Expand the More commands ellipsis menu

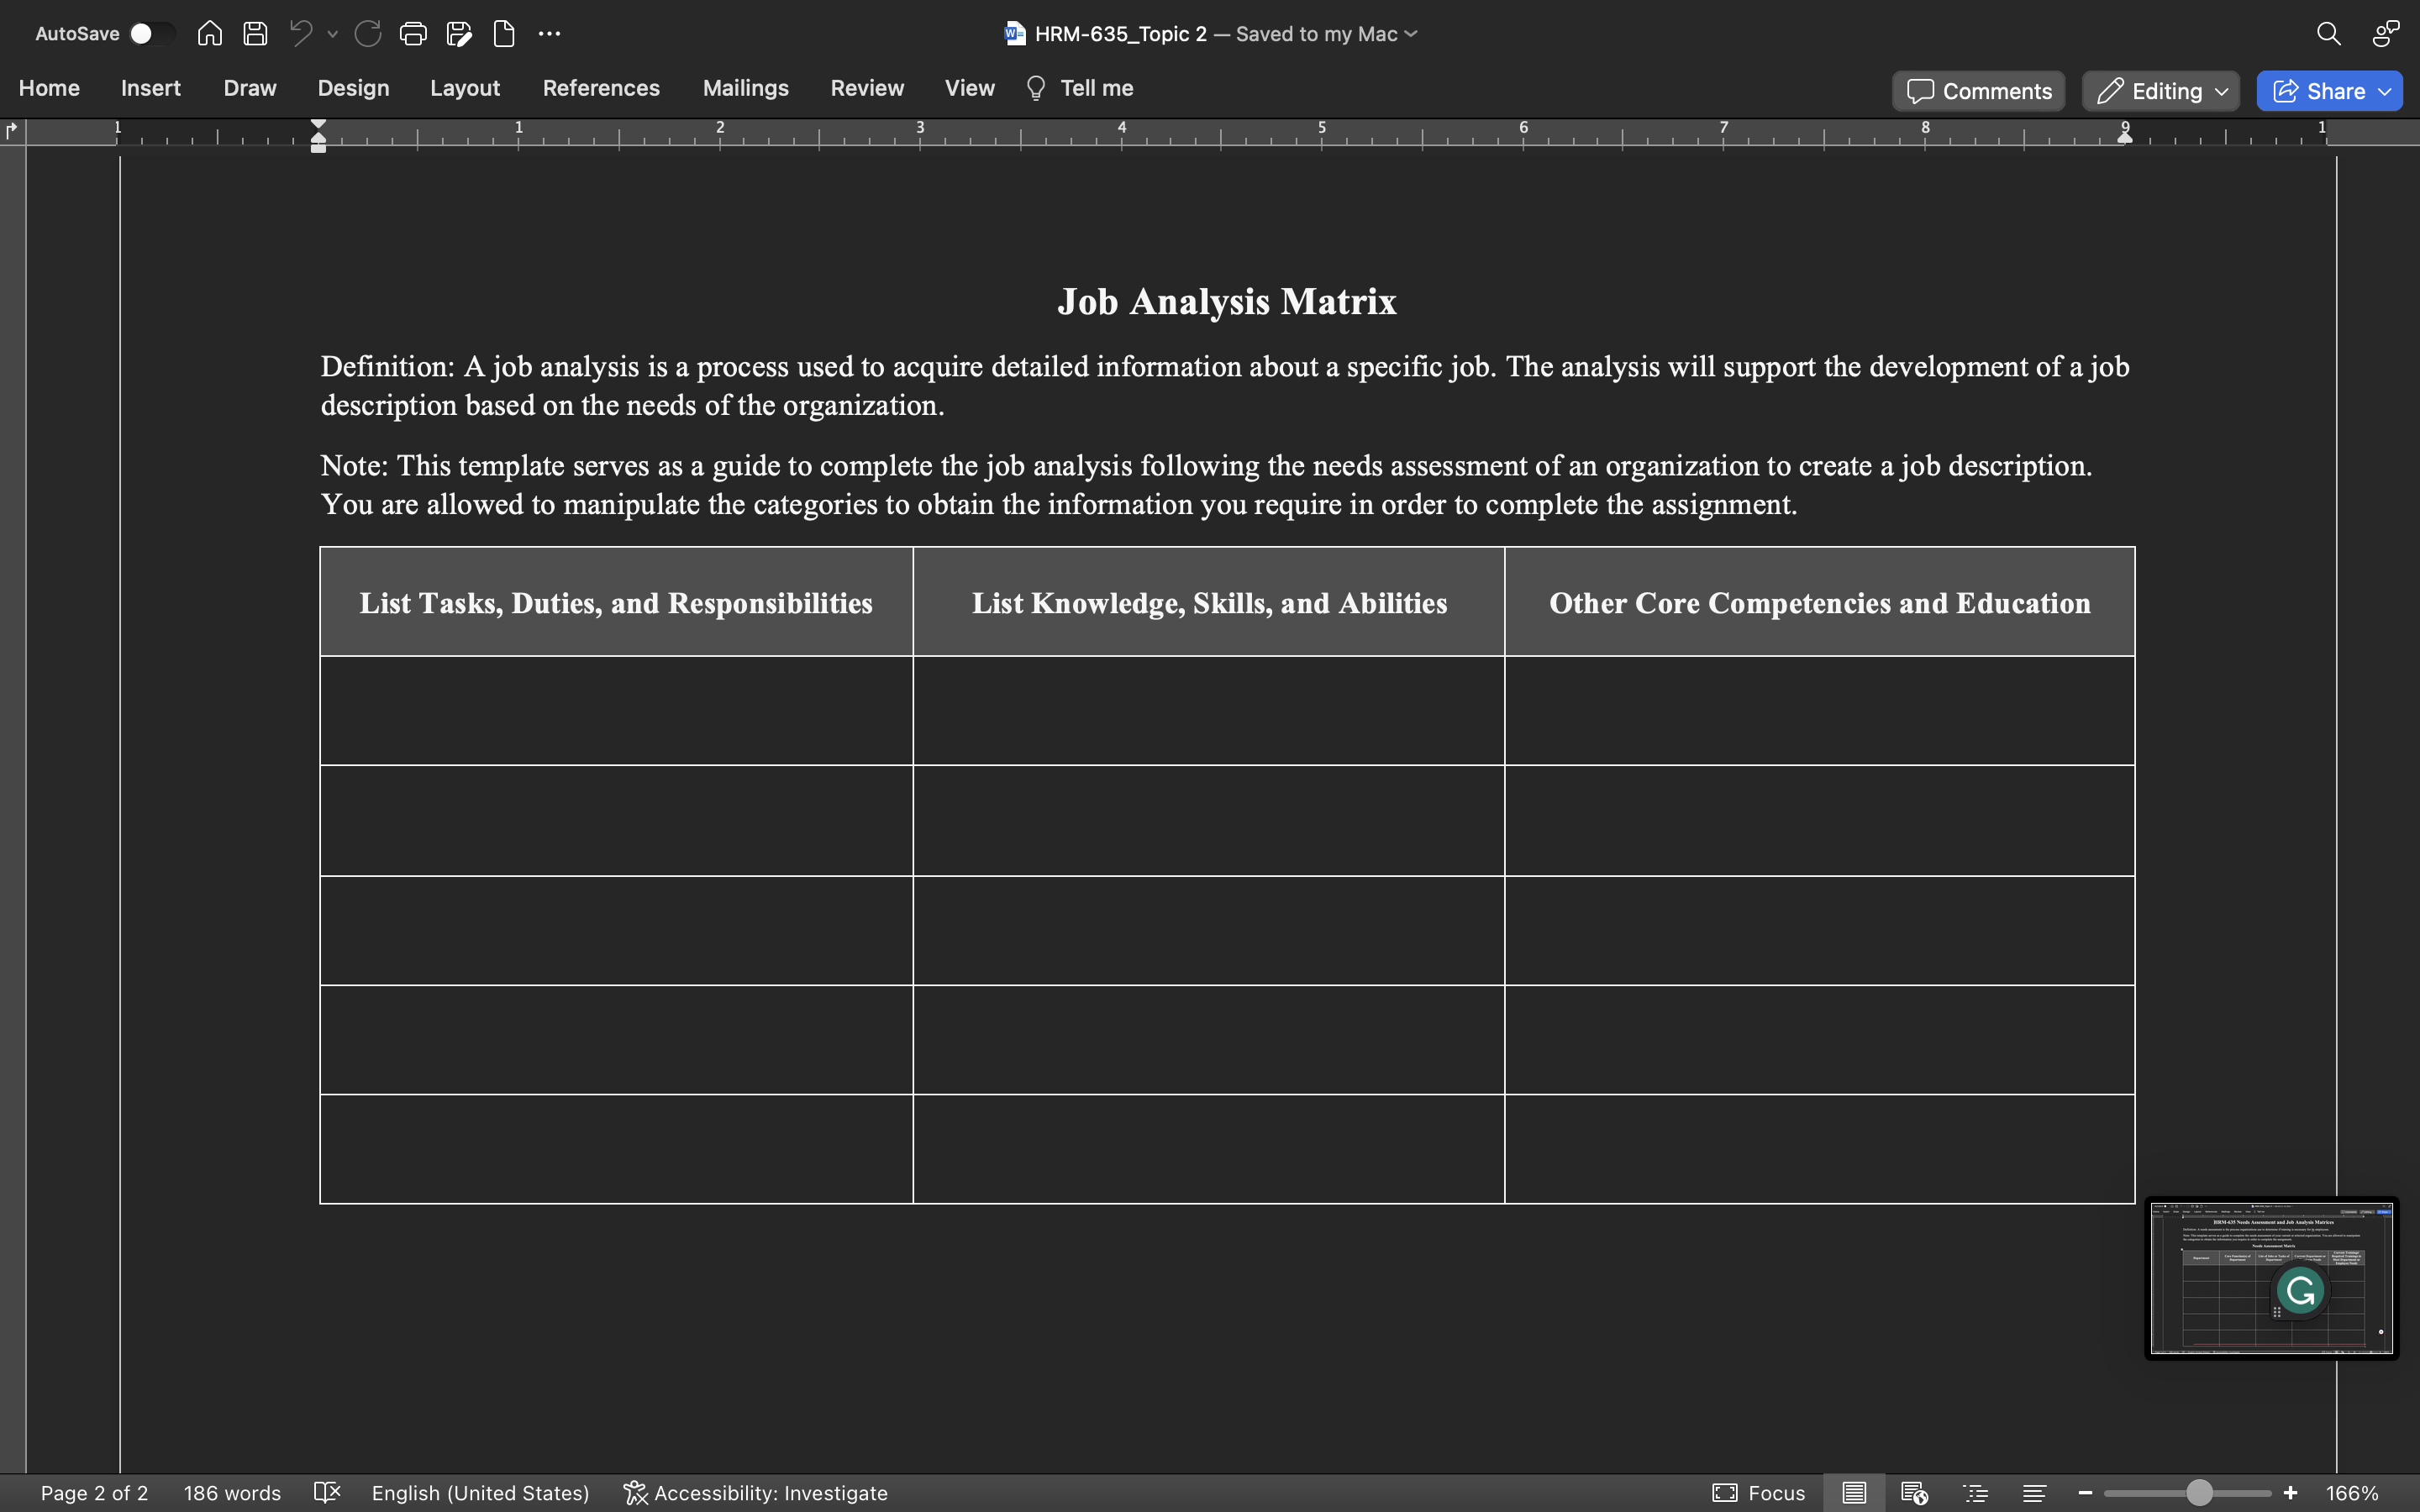tap(545, 33)
